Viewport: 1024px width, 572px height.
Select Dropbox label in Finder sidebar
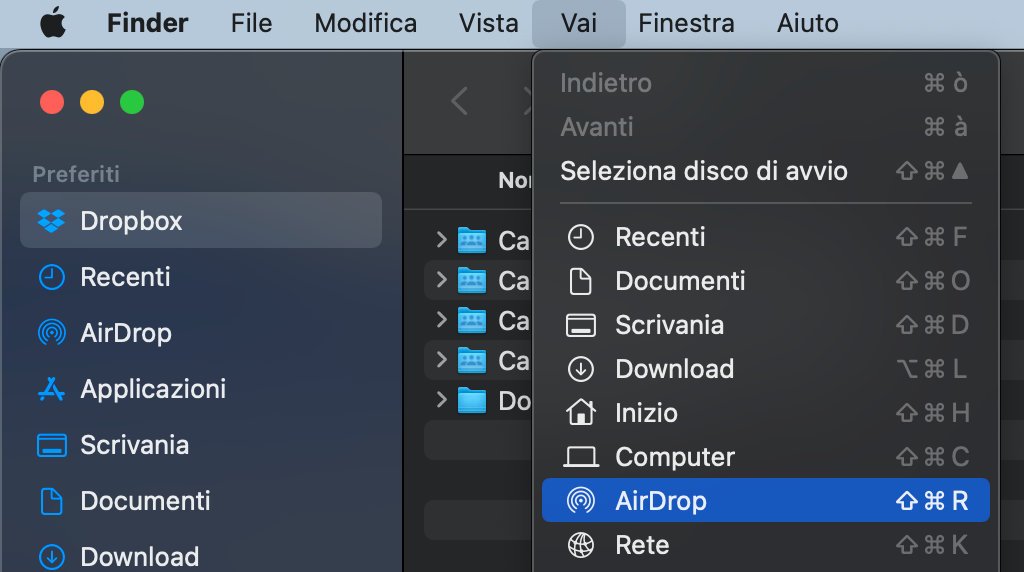131,221
